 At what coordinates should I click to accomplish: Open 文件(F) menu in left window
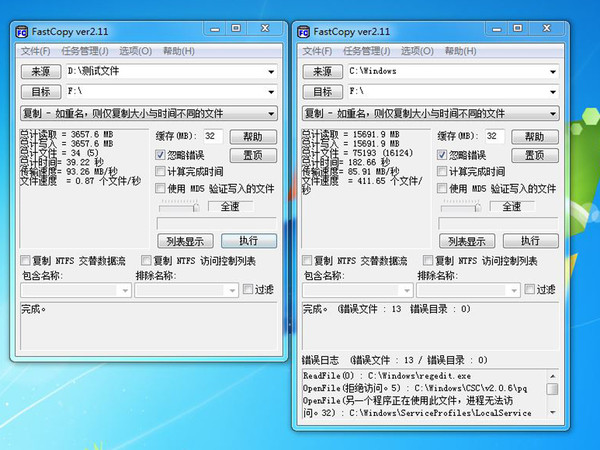click(x=35, y=51)
